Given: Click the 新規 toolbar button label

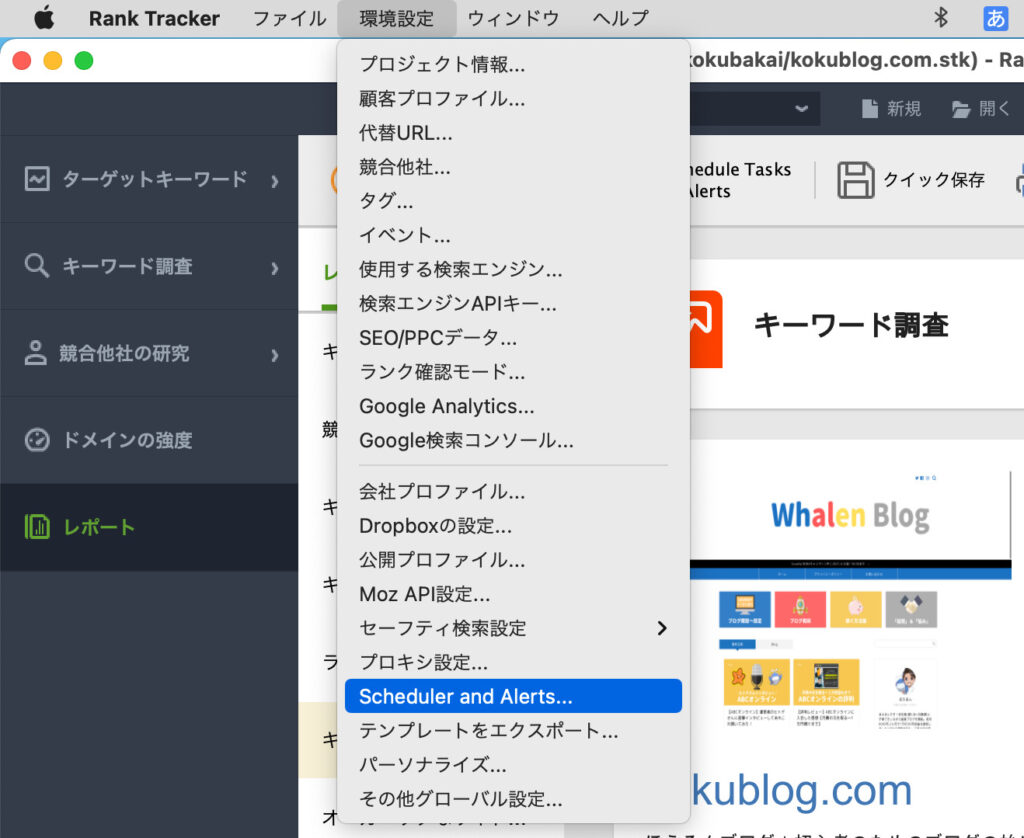Looking at the screenshot, I should [x=904, y=109].
